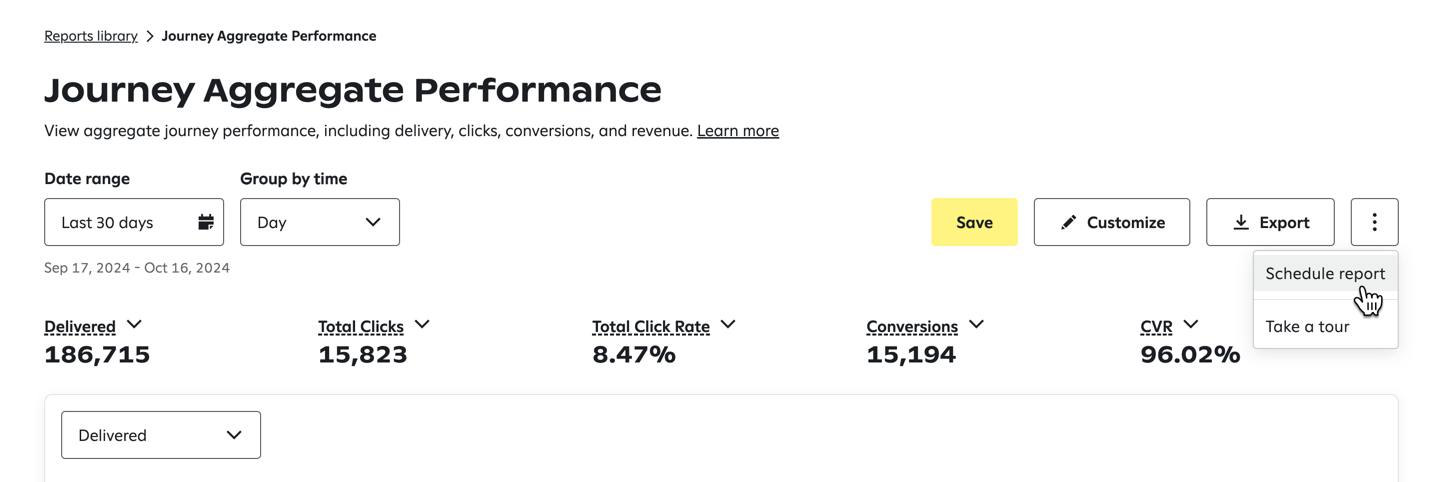Image resolution: width=1447 pixels, height=482 pixels.
Task: Click the yellow Save button
Action: pos(974,222)
